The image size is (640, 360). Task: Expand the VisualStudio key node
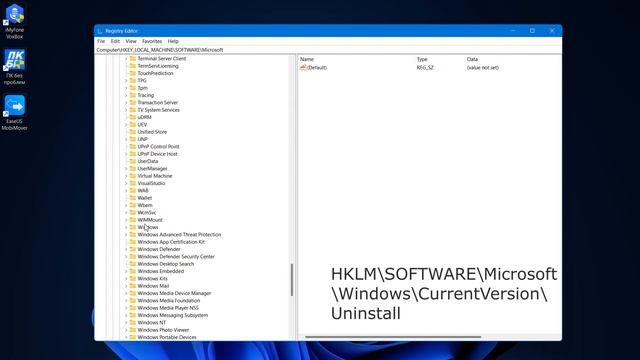click(x=126, y=183)
